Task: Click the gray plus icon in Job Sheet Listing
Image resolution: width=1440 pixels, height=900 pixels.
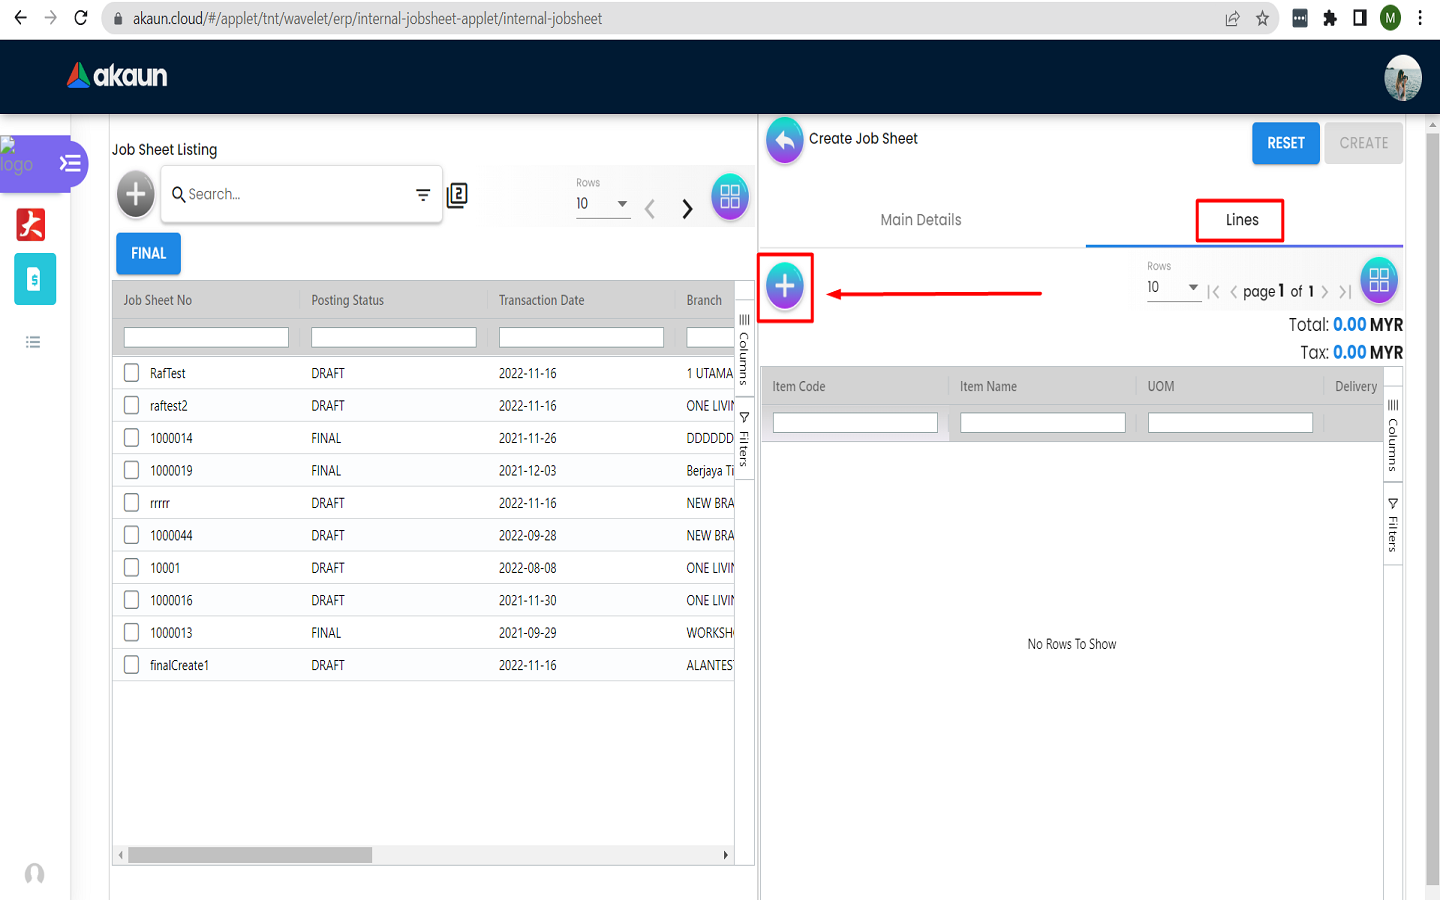Action: [136, 194]
